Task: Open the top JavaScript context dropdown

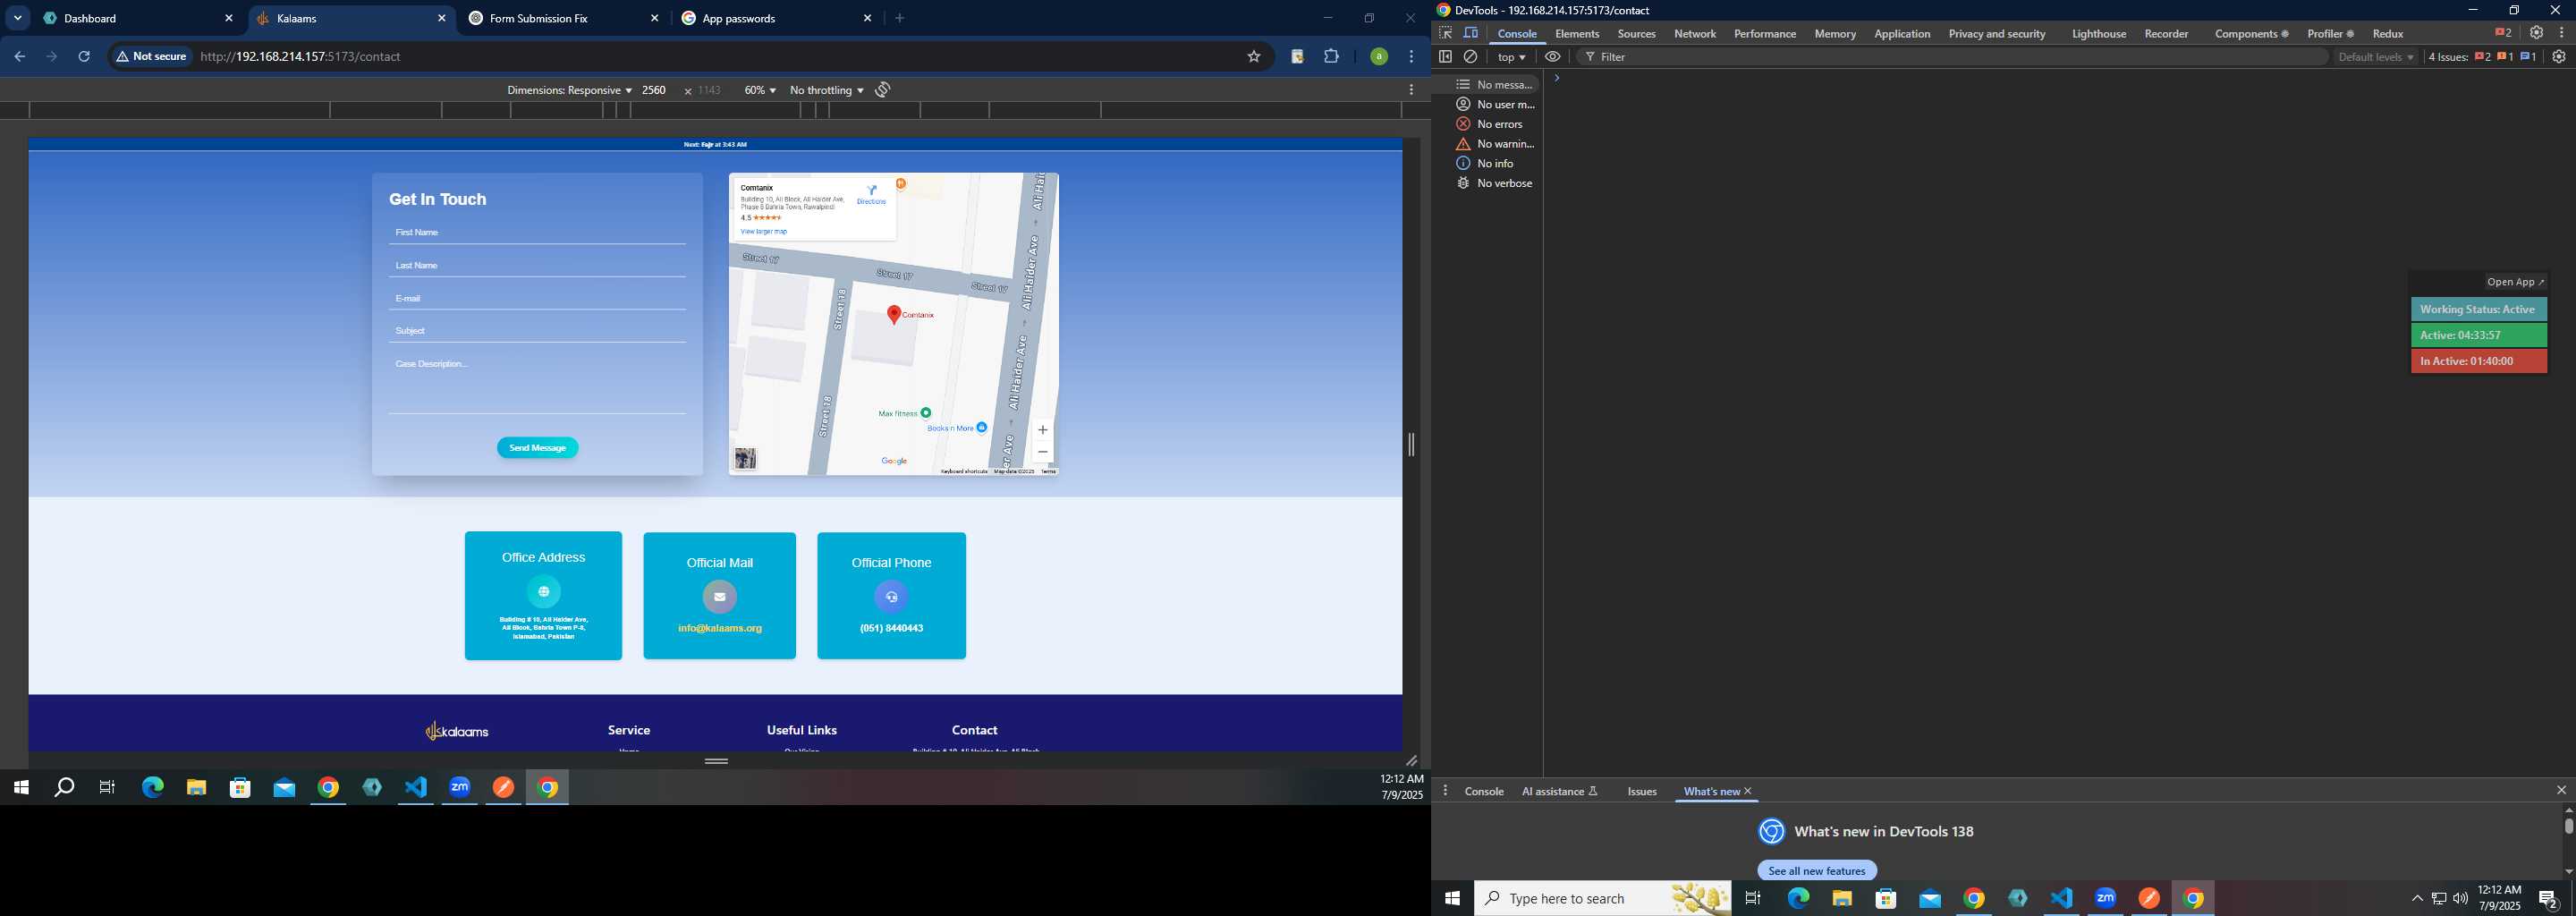Action: tap(1511, 57)
